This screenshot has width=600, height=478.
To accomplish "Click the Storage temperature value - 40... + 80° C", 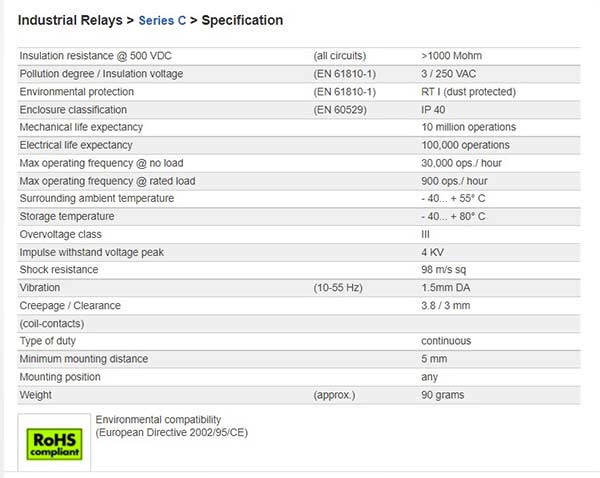I will pos(453,216).
